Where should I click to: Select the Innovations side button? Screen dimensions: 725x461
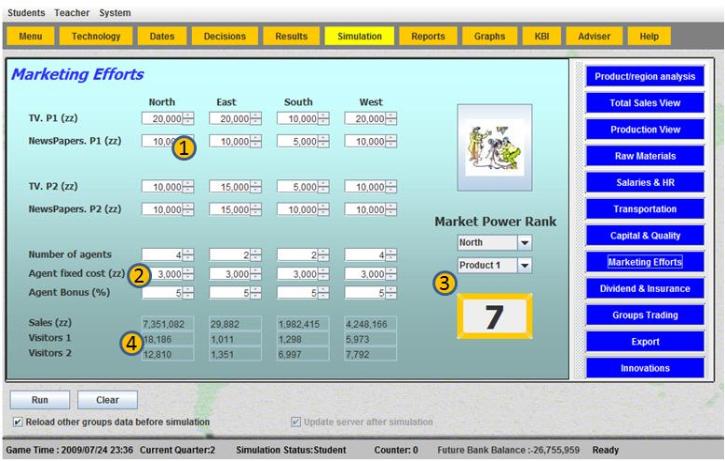pyautogui.click(x=642, y=367)
